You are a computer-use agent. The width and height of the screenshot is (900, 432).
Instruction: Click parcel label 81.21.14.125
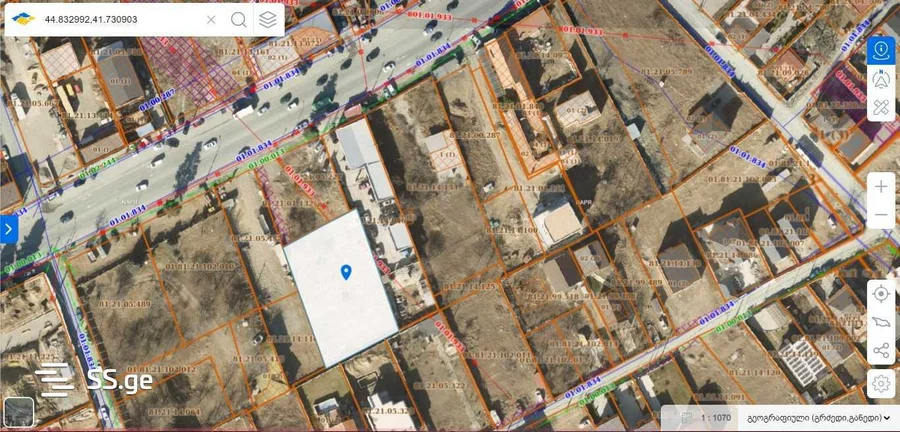click(x=468, y=286)
